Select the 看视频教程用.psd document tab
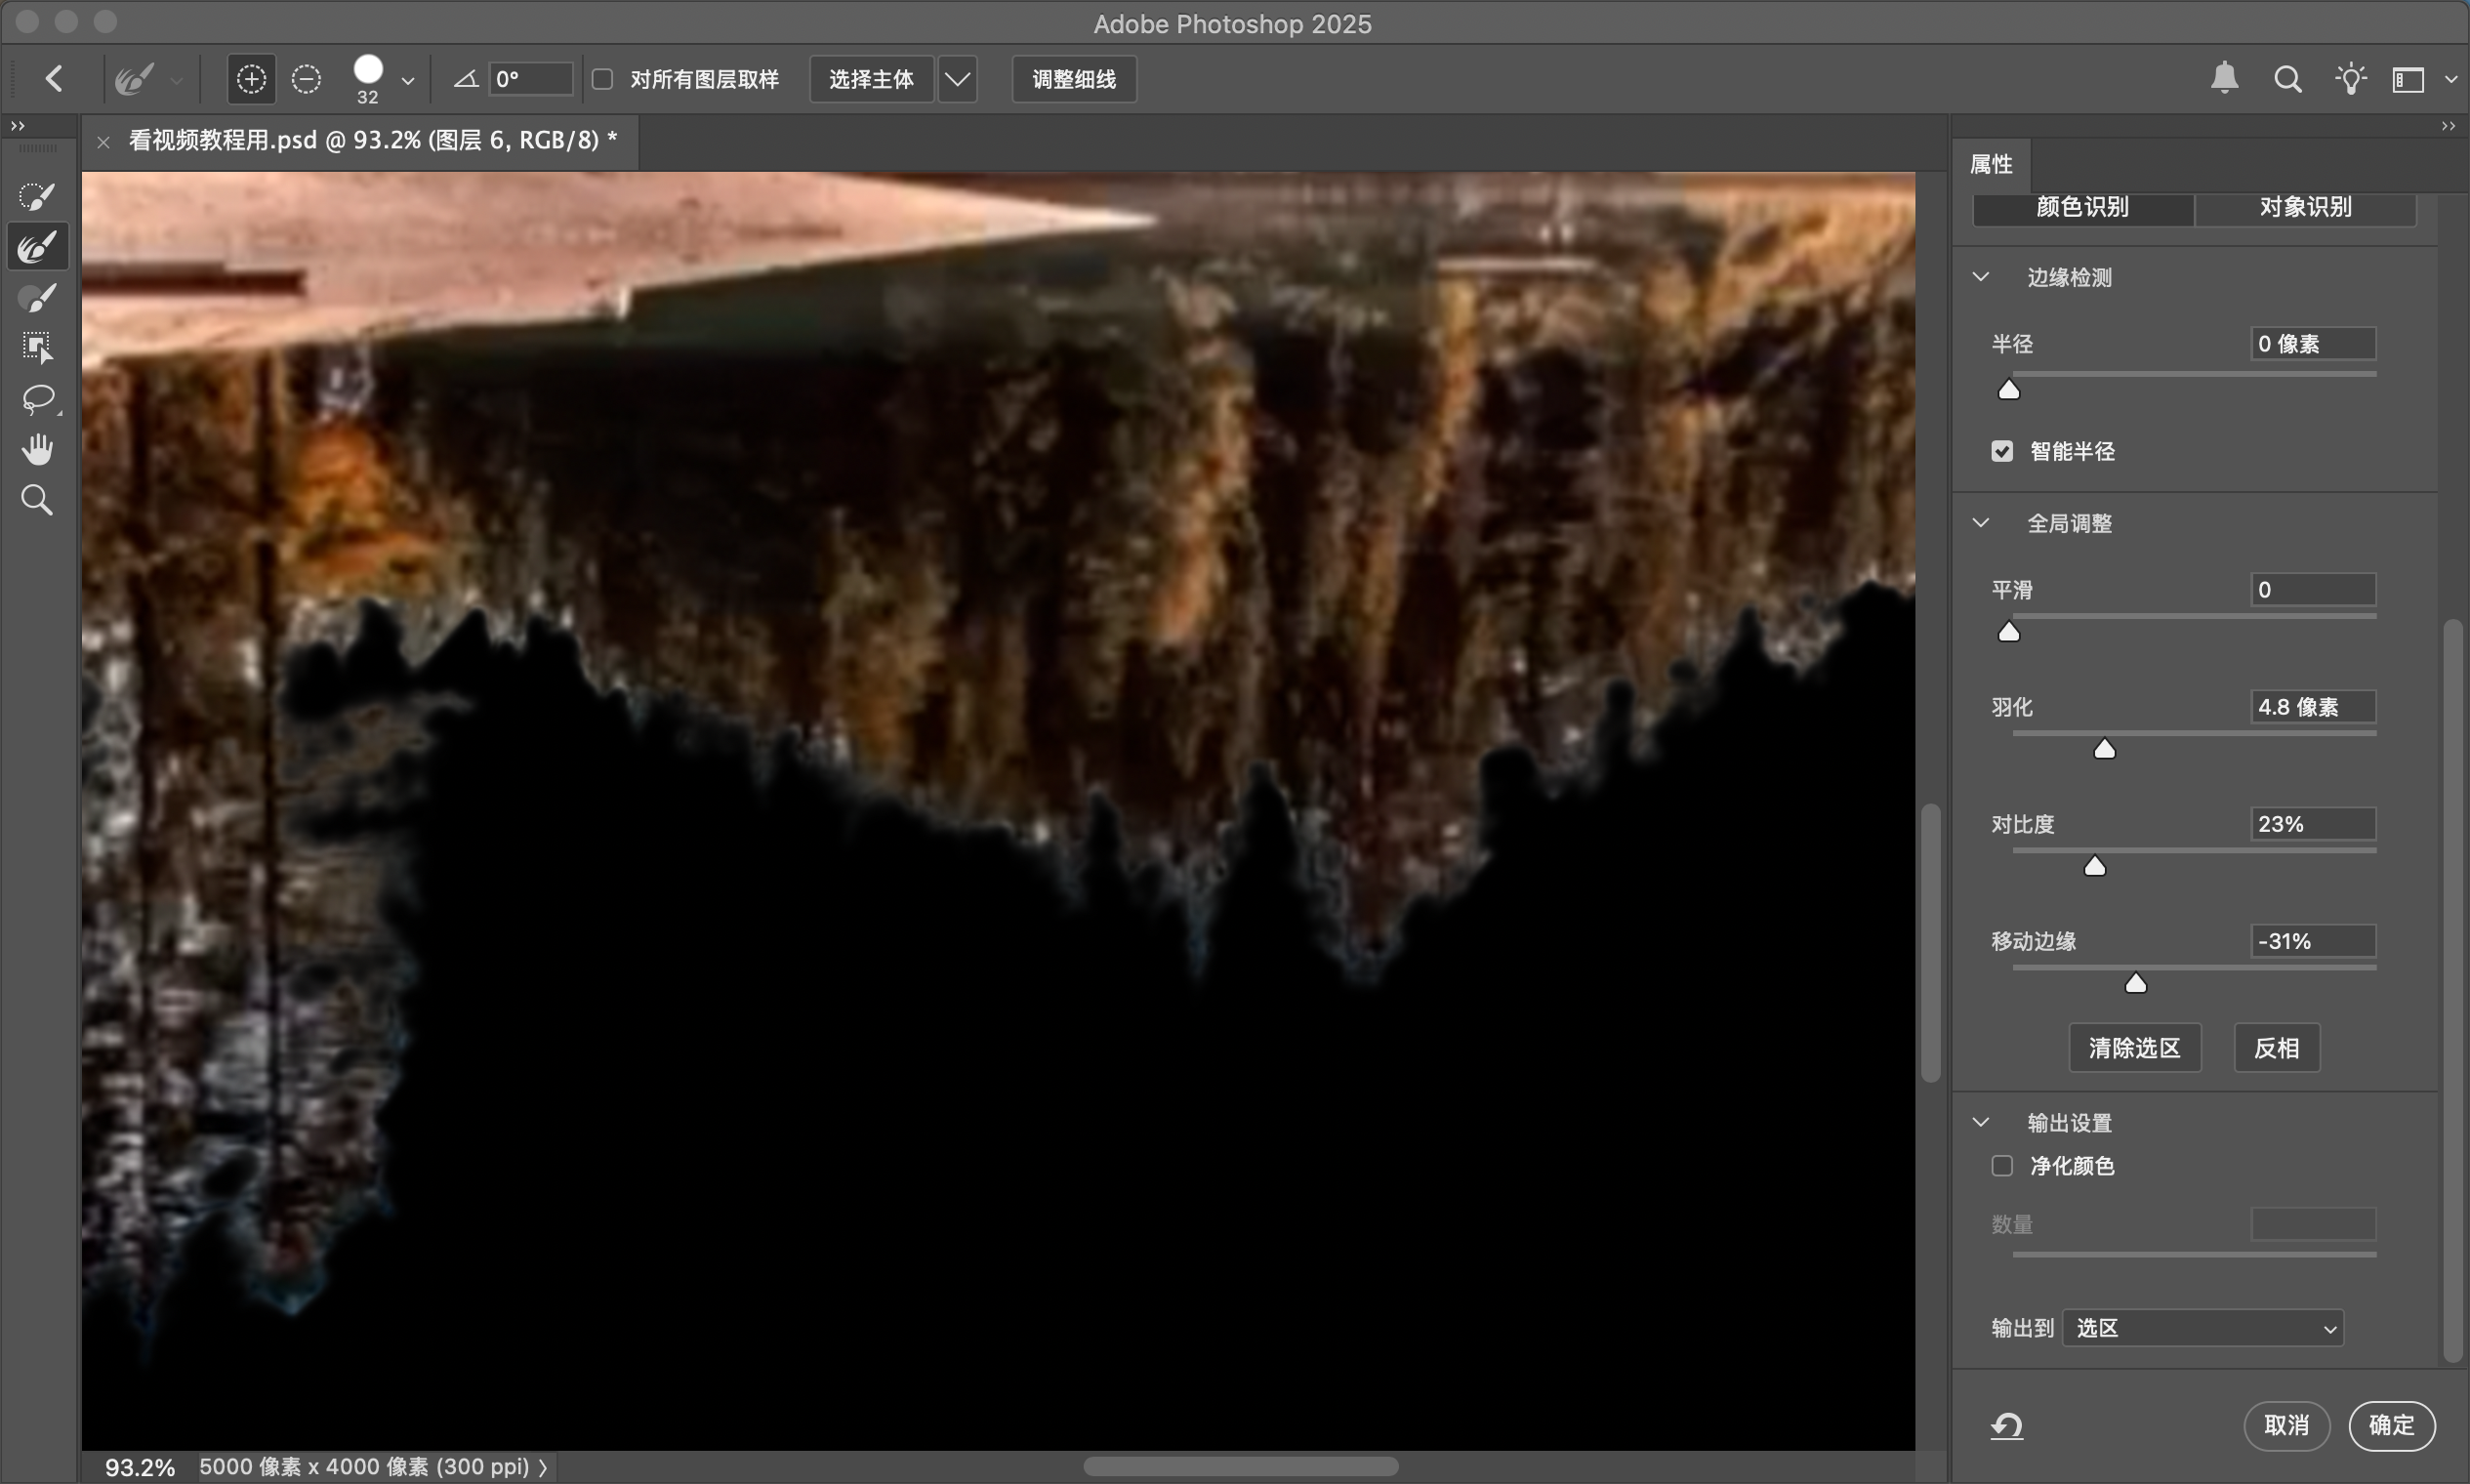 [x=371, y=141]
